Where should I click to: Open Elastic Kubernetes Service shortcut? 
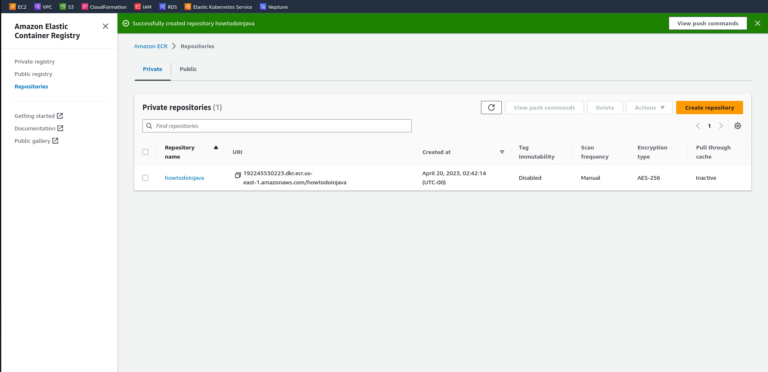pos(218,7)
